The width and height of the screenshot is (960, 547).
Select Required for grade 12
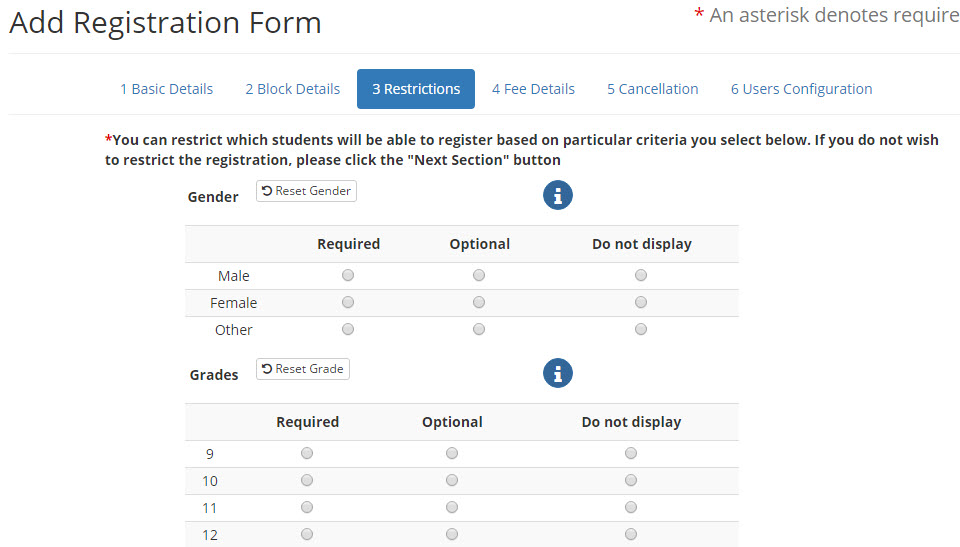tap(307, 534)
